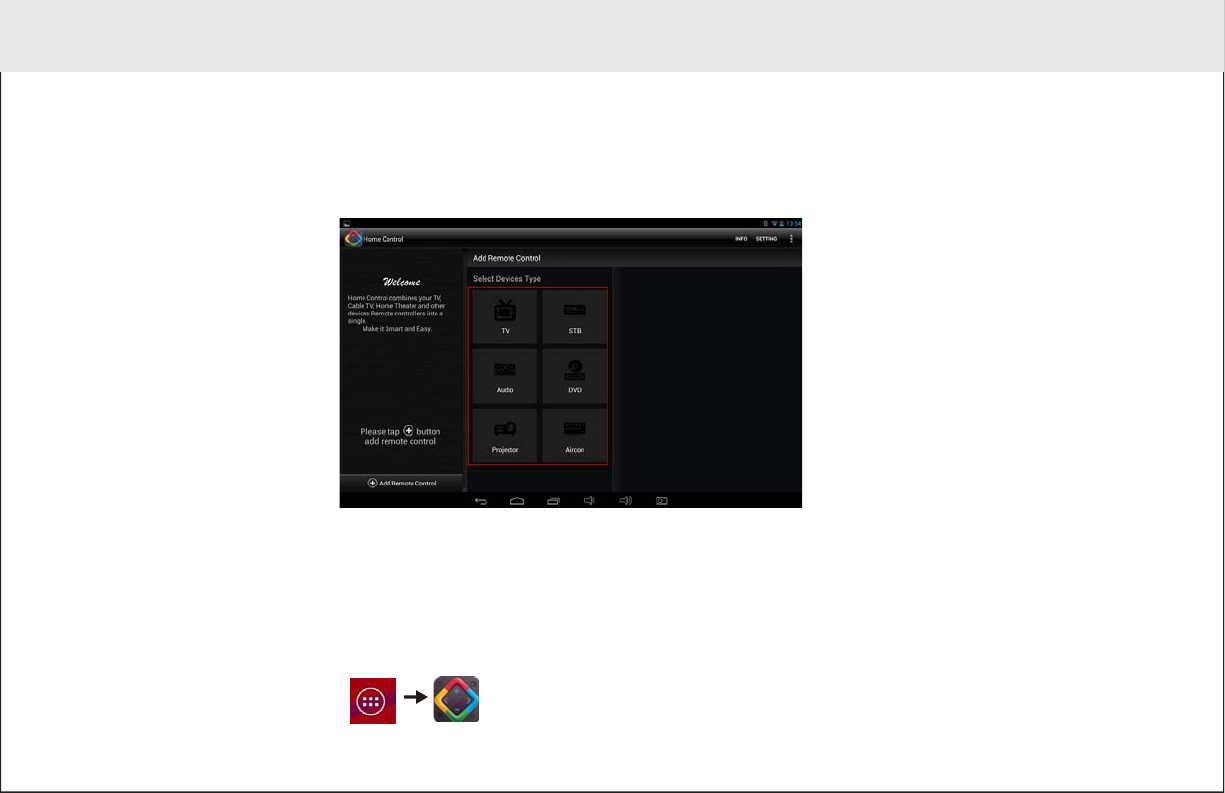The width and height of the screenshot is (1225, 793).
Task: Tap the Add Remote Control button
Action: point(402,482)
